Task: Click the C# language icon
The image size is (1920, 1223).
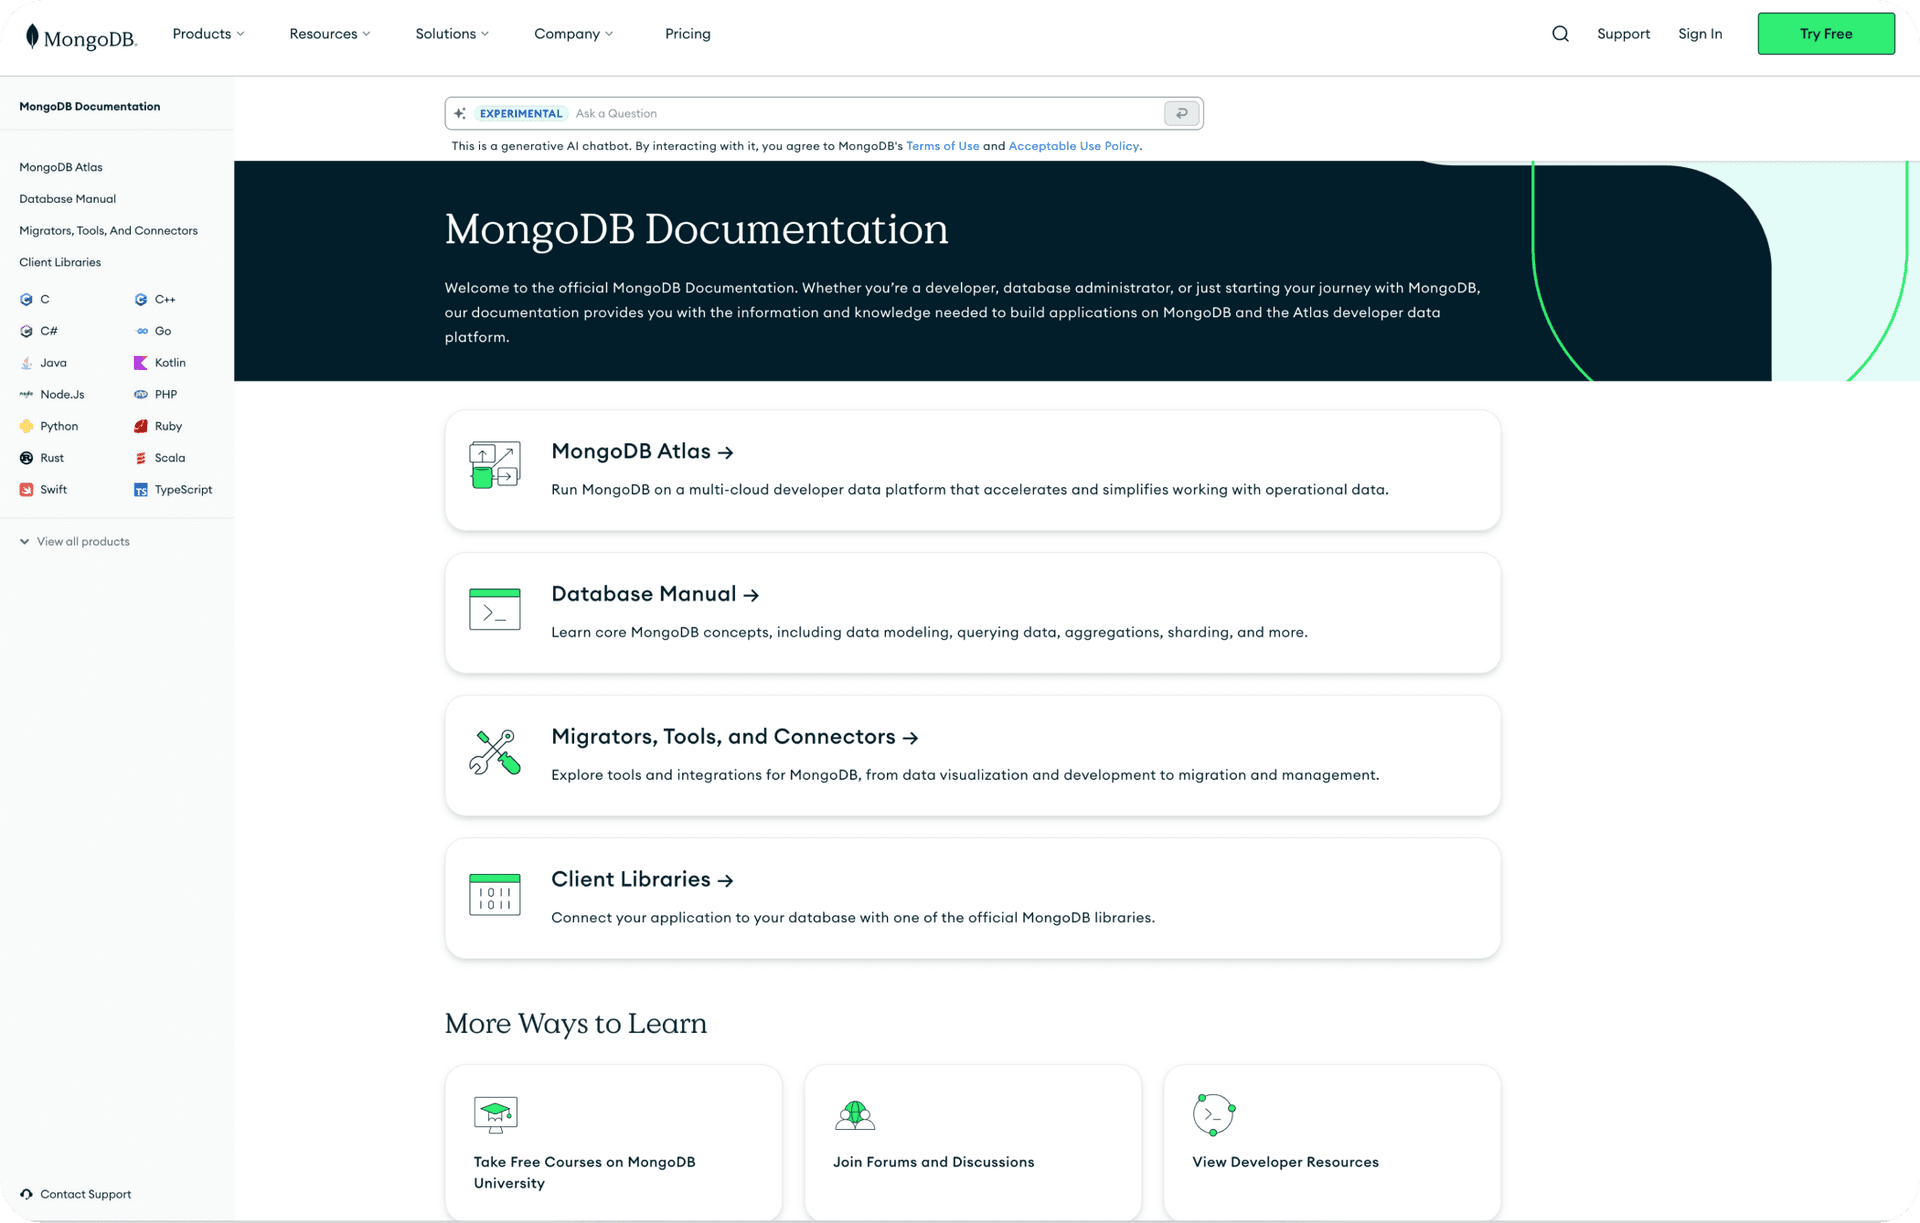Action: (26, 331)
